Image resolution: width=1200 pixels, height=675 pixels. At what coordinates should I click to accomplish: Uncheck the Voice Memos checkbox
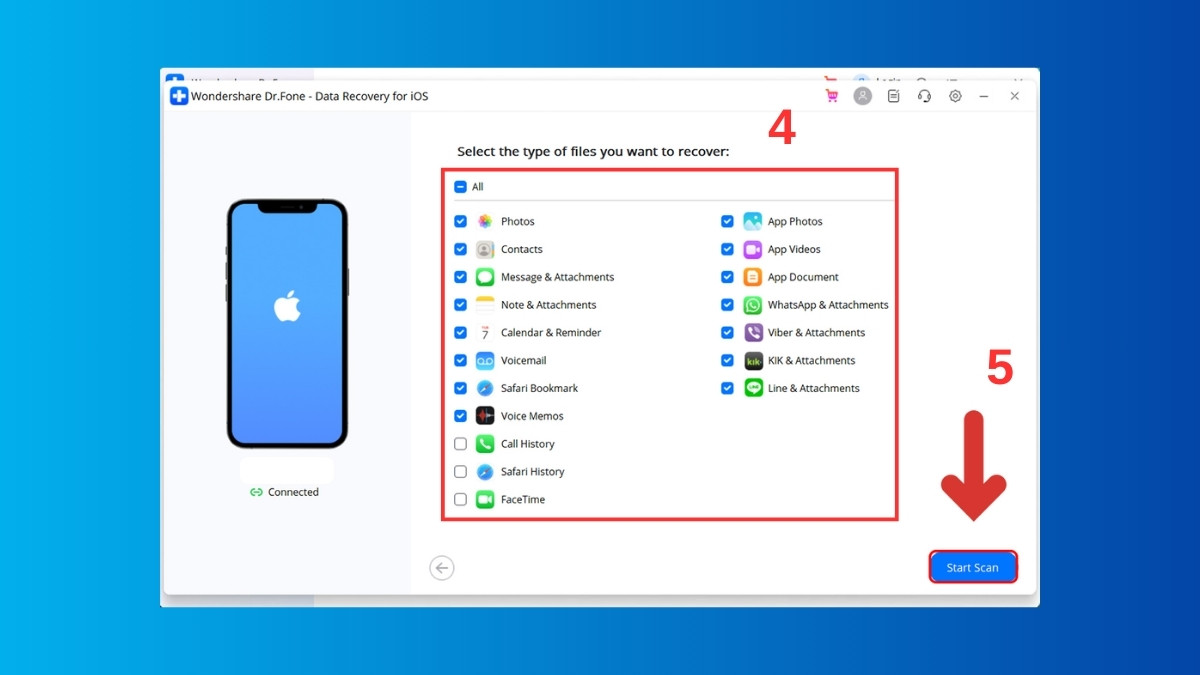click(460, 416)
